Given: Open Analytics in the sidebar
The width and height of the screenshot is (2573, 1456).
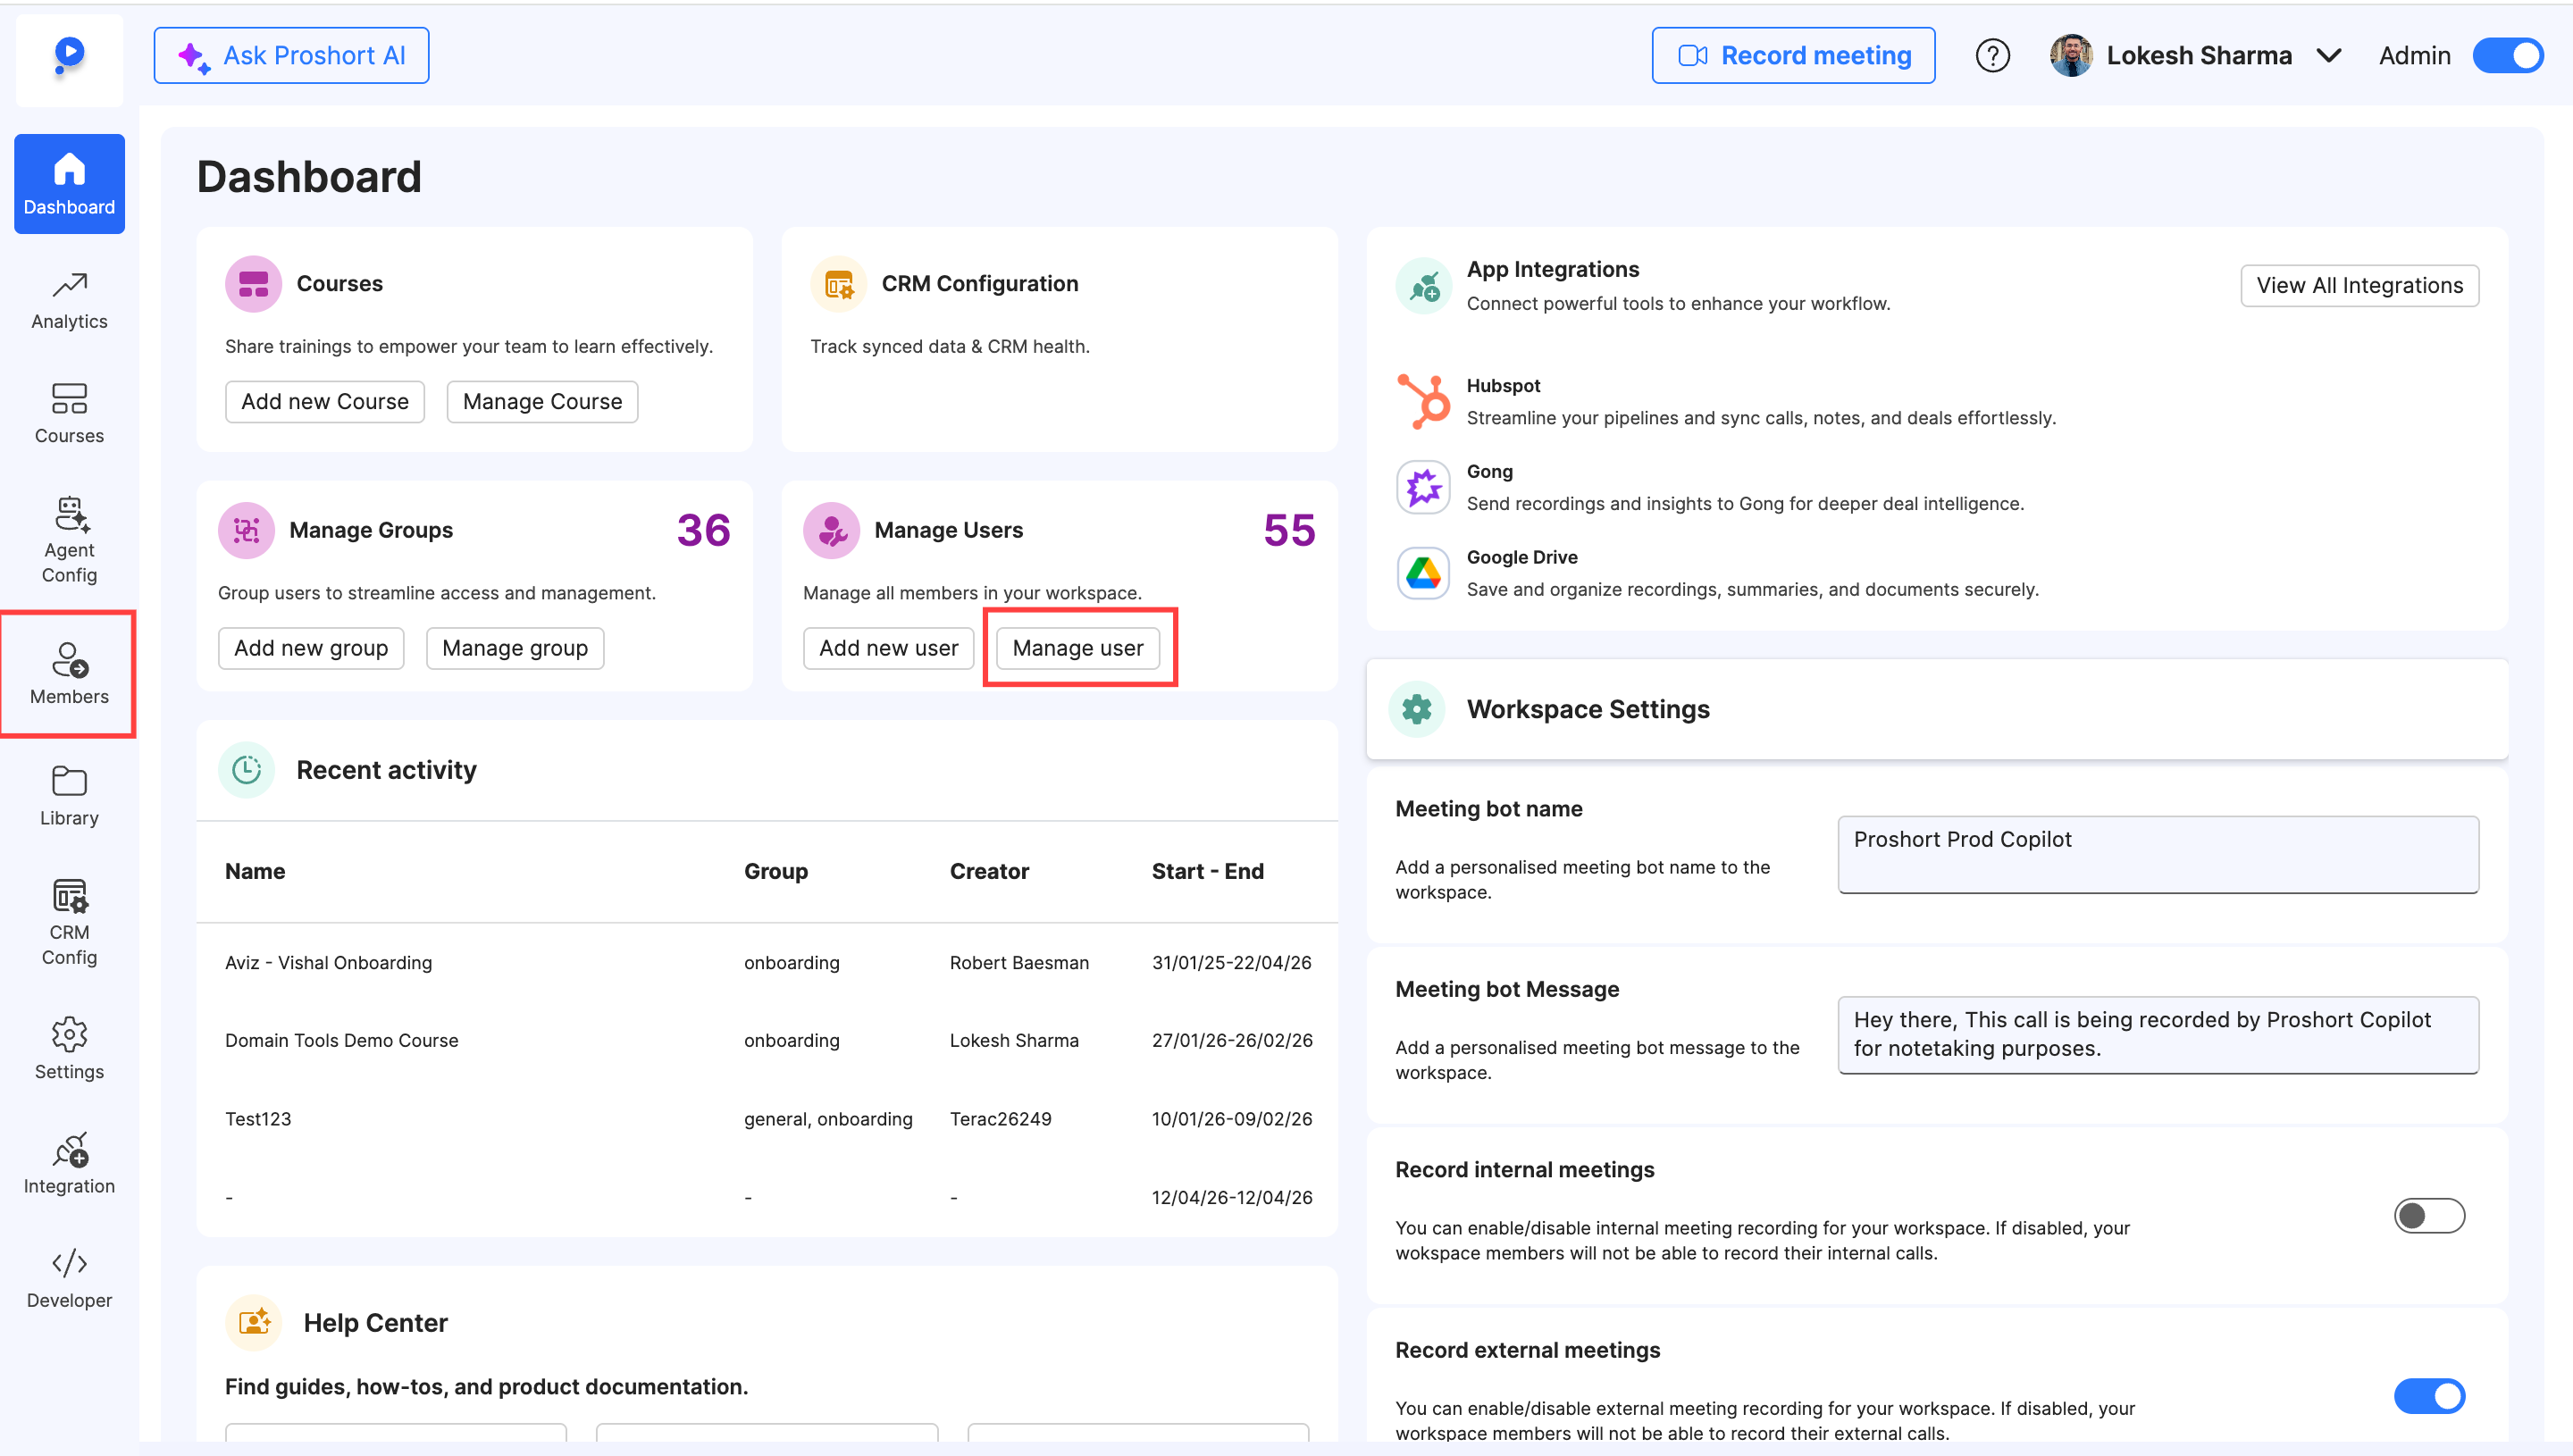Looking at the screenshot, I should pos(69,299).
